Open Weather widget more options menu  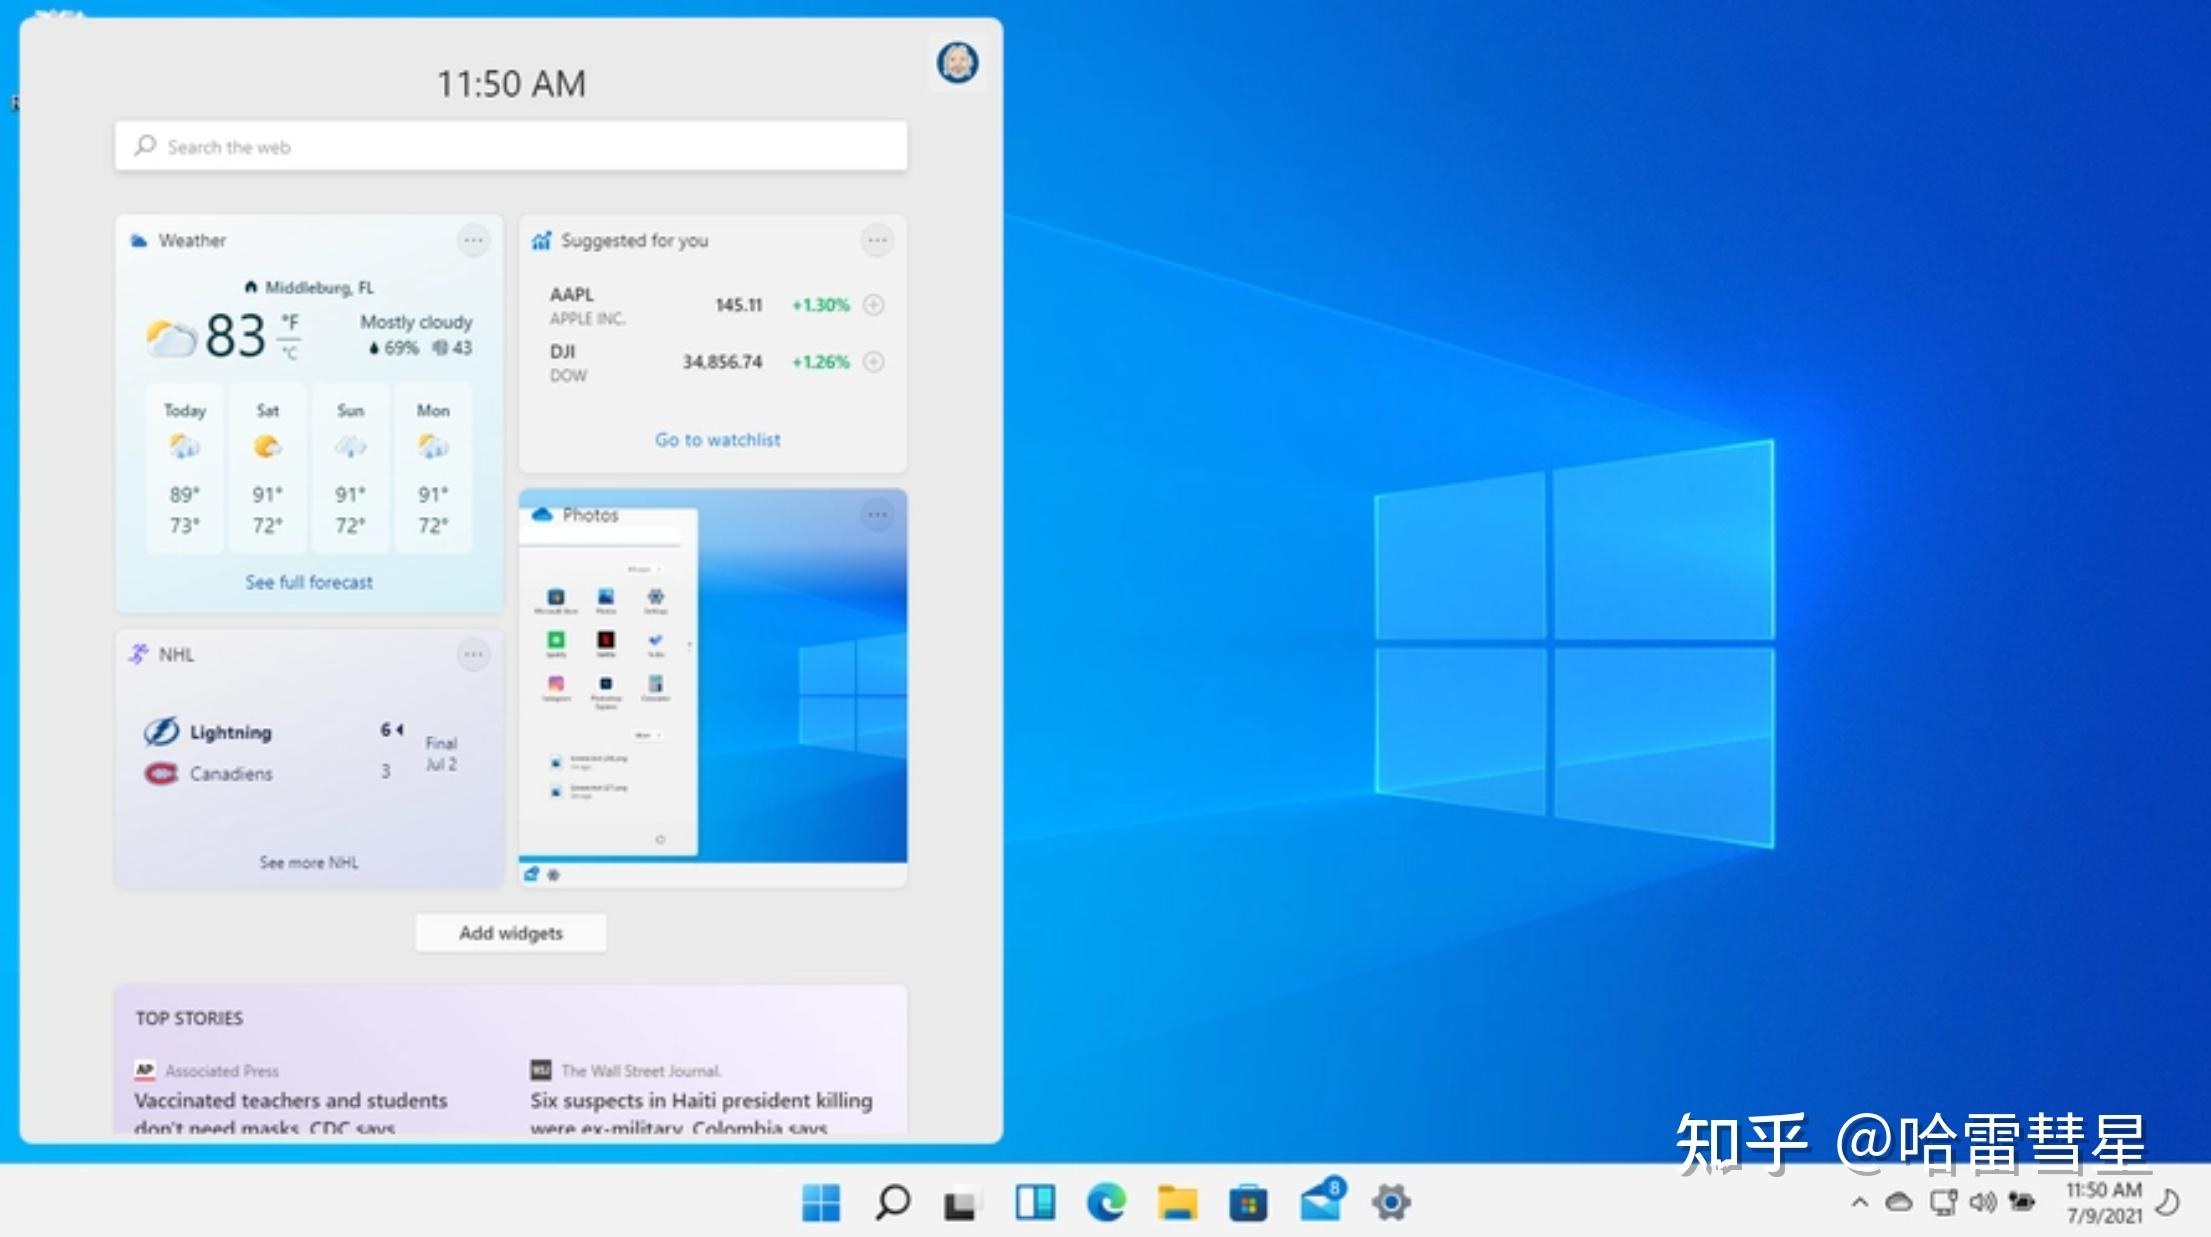pyautogui.click(x=473, y=240)
